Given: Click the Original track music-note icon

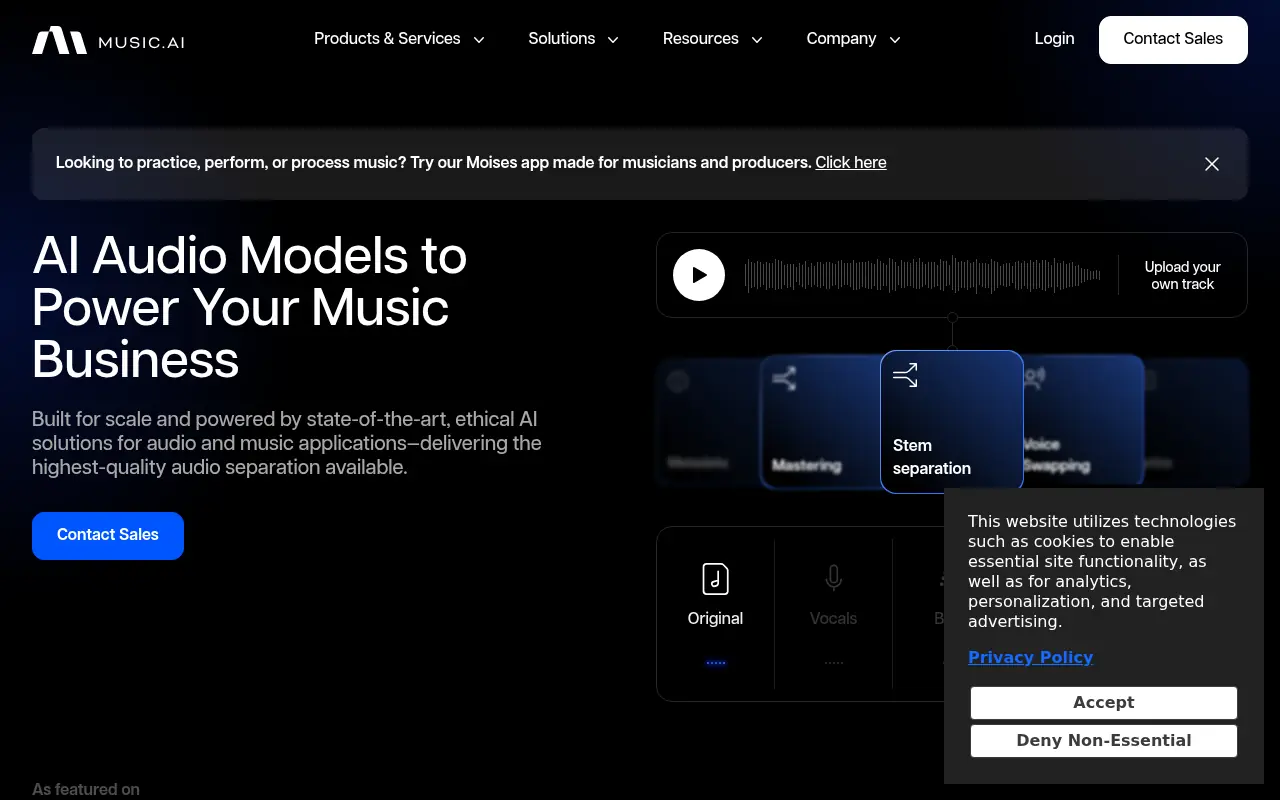Looking at the screenshot, I should [715, 578].
